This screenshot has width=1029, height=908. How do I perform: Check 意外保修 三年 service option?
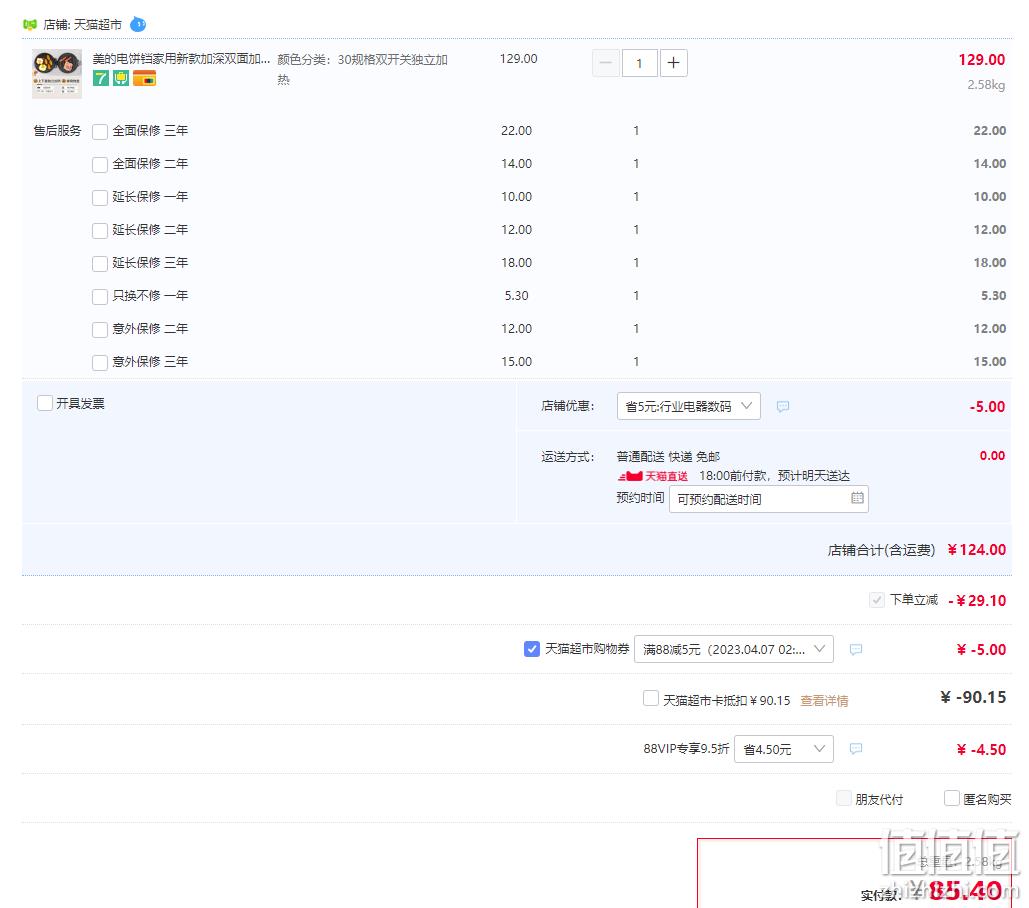coord(100,362)
